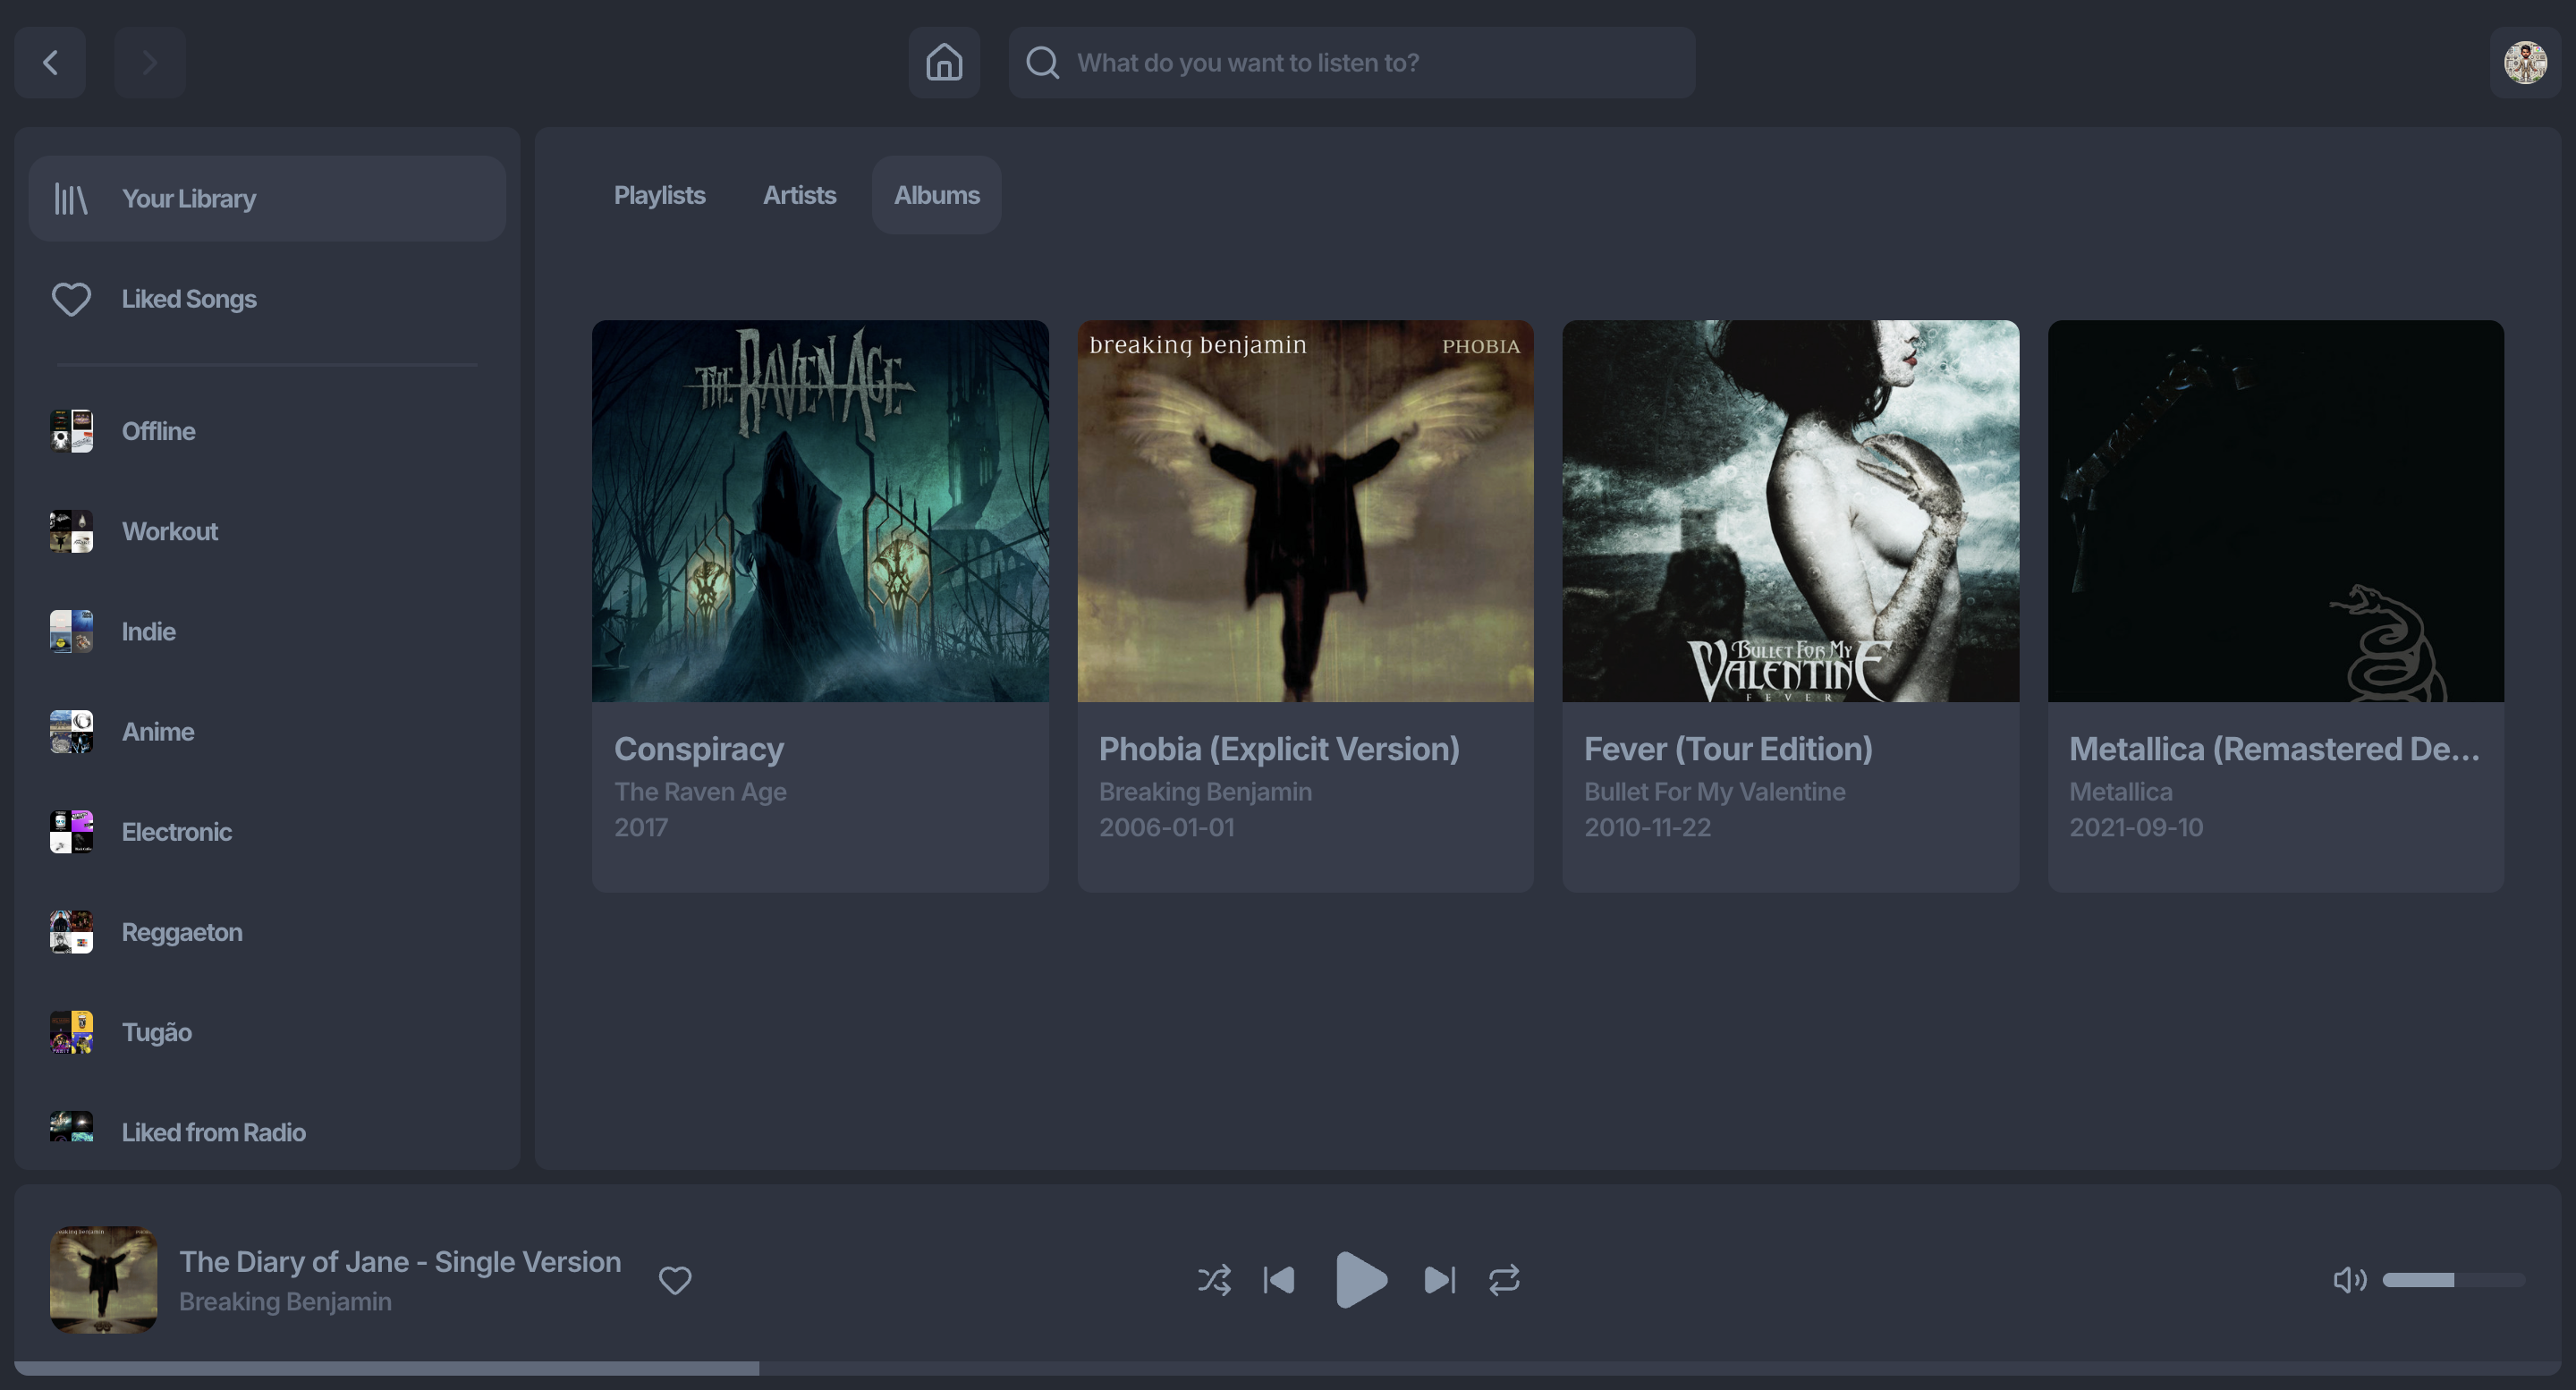Open the Workout playlist

click(169, 531)
